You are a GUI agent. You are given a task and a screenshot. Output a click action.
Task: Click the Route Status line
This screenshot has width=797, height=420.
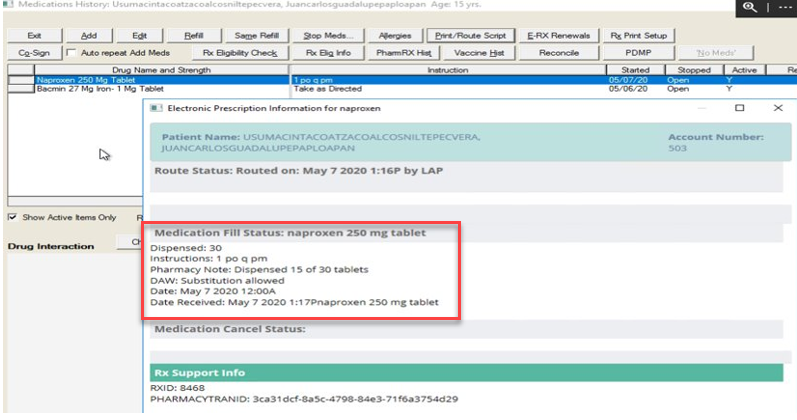point(298,171)
